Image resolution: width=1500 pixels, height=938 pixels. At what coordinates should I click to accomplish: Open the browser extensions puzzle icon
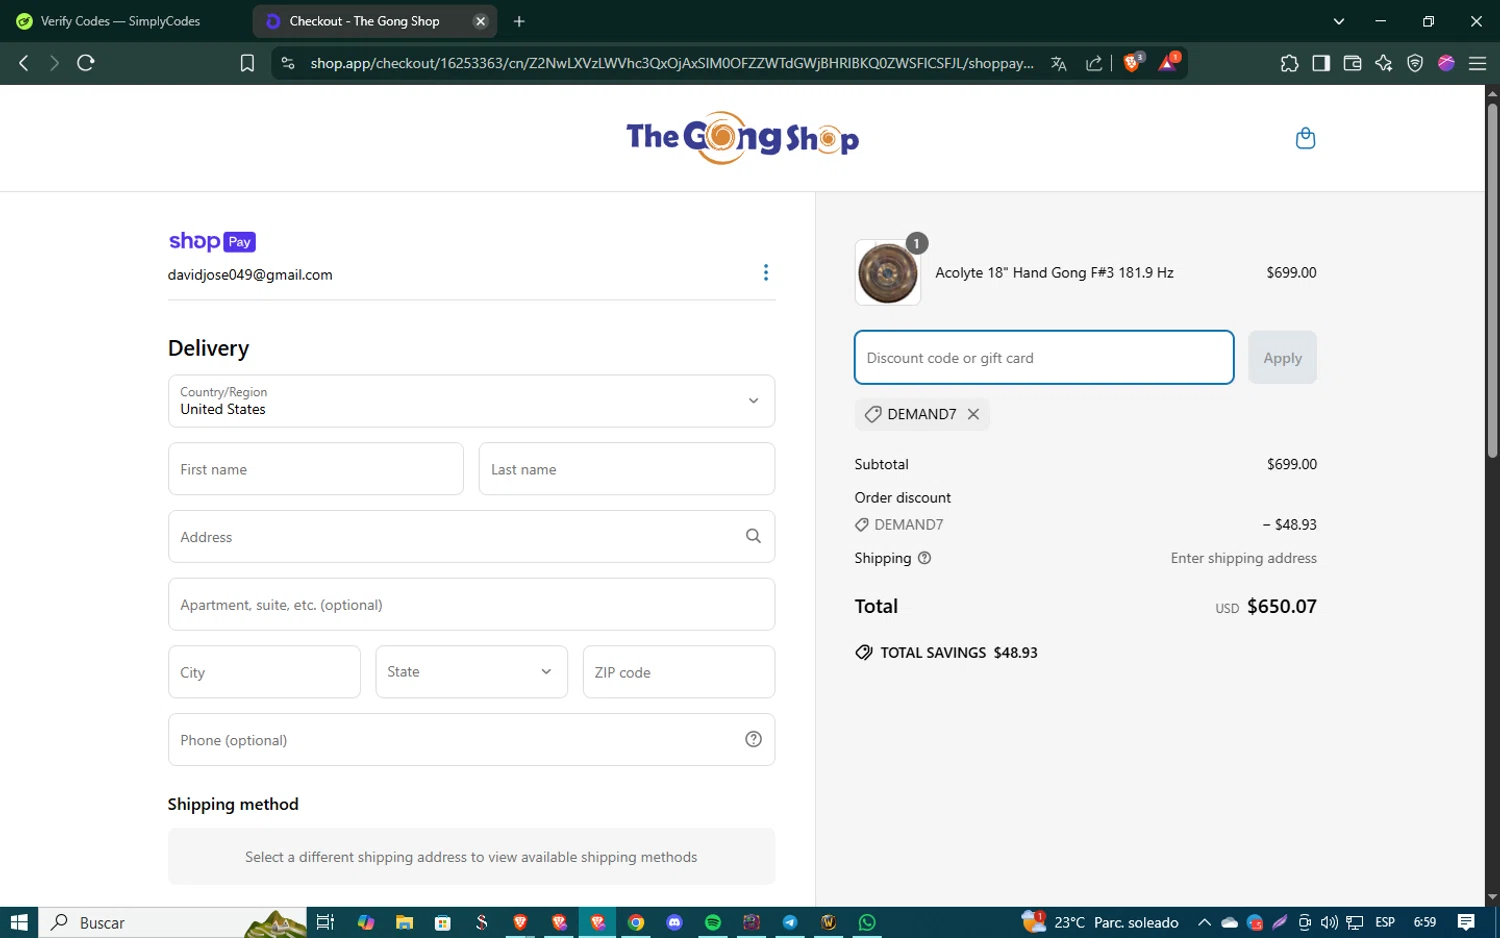click(x=1289, y=63)
